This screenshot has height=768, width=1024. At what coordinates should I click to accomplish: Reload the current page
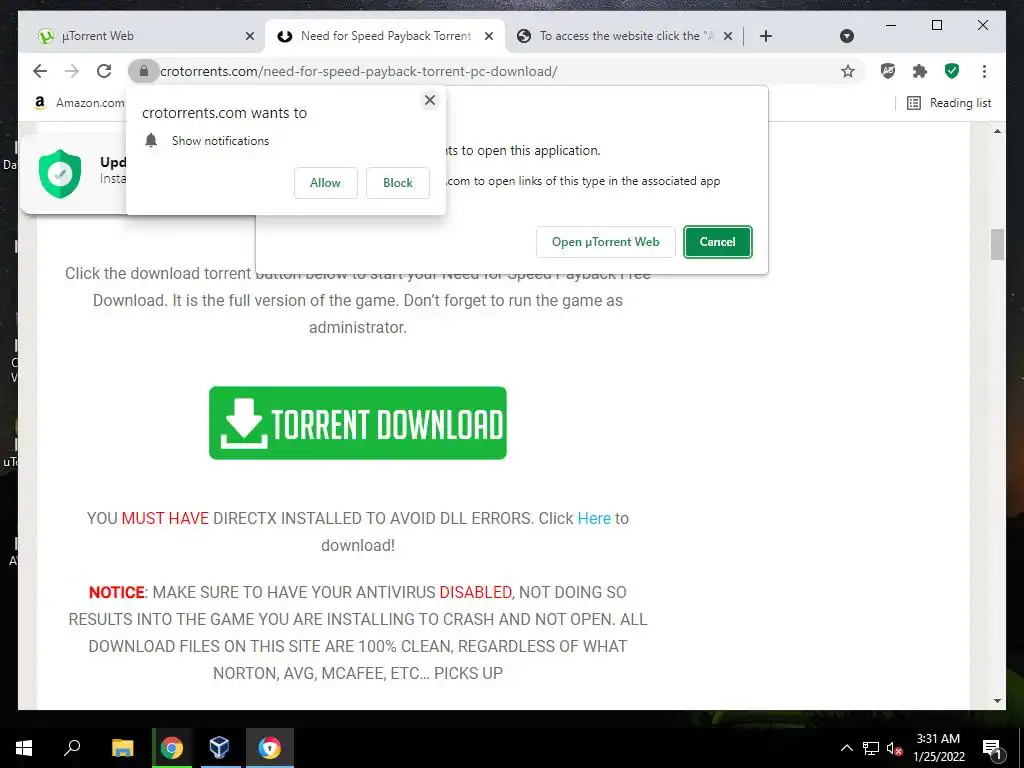104,71
